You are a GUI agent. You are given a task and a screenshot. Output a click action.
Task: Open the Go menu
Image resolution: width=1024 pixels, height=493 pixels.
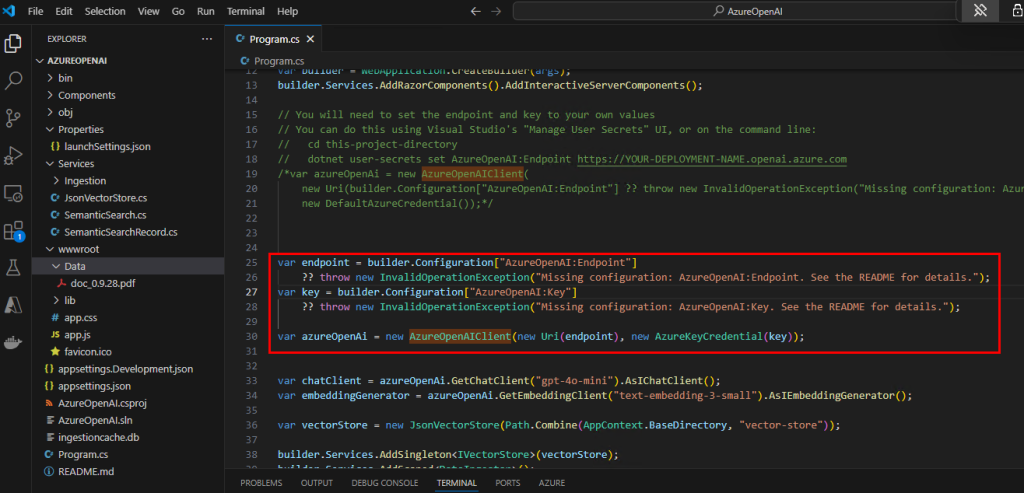(178, 11)
